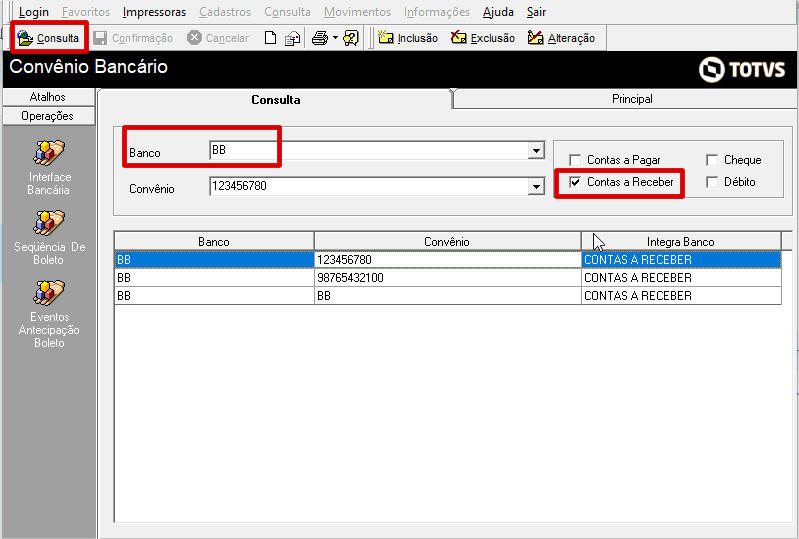The image size is (799, 539).
Task: Open the Login menu
Action: point(34,12)
